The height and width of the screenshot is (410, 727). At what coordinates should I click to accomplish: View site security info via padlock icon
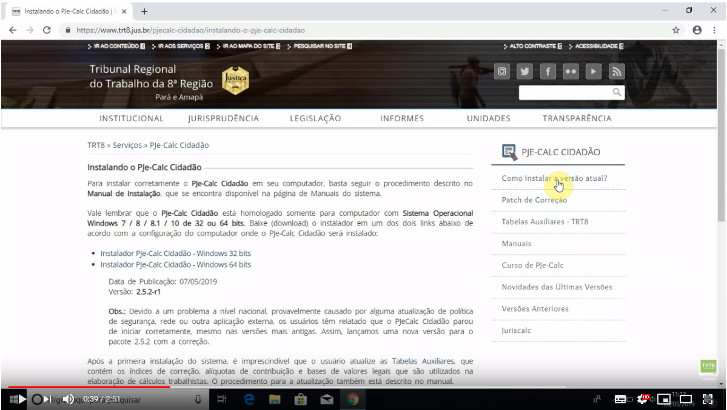(68, 30)
